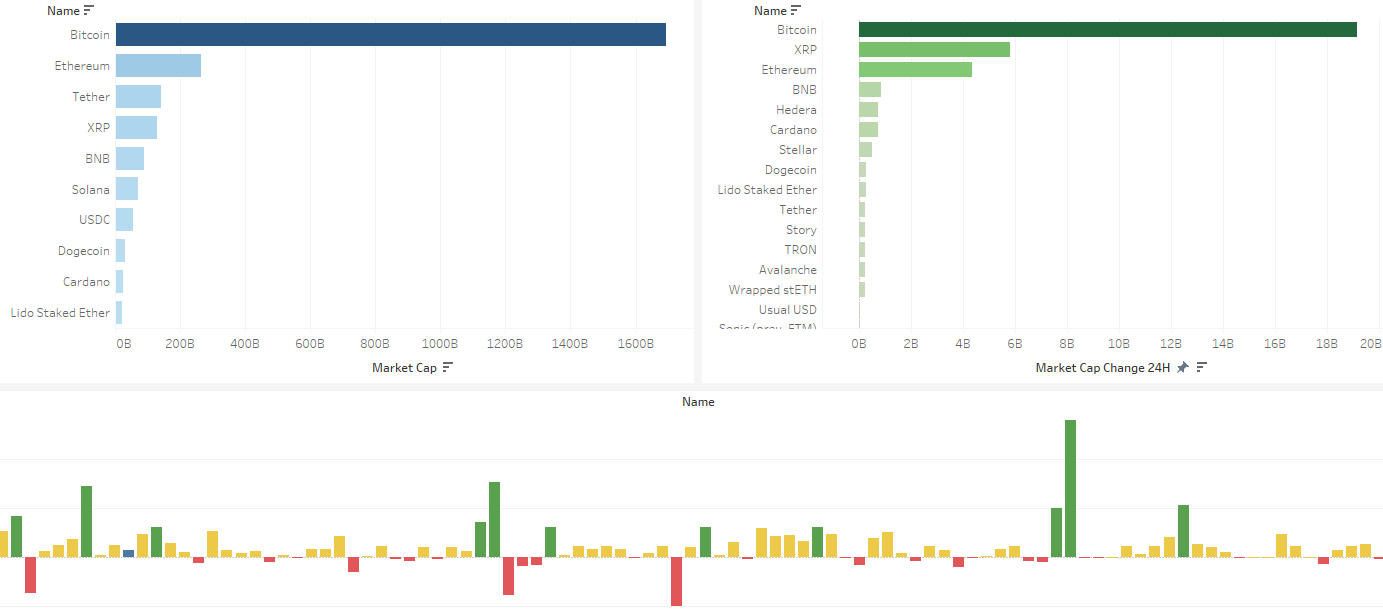Click the Cardano bar in the left chart

point(120,281)
